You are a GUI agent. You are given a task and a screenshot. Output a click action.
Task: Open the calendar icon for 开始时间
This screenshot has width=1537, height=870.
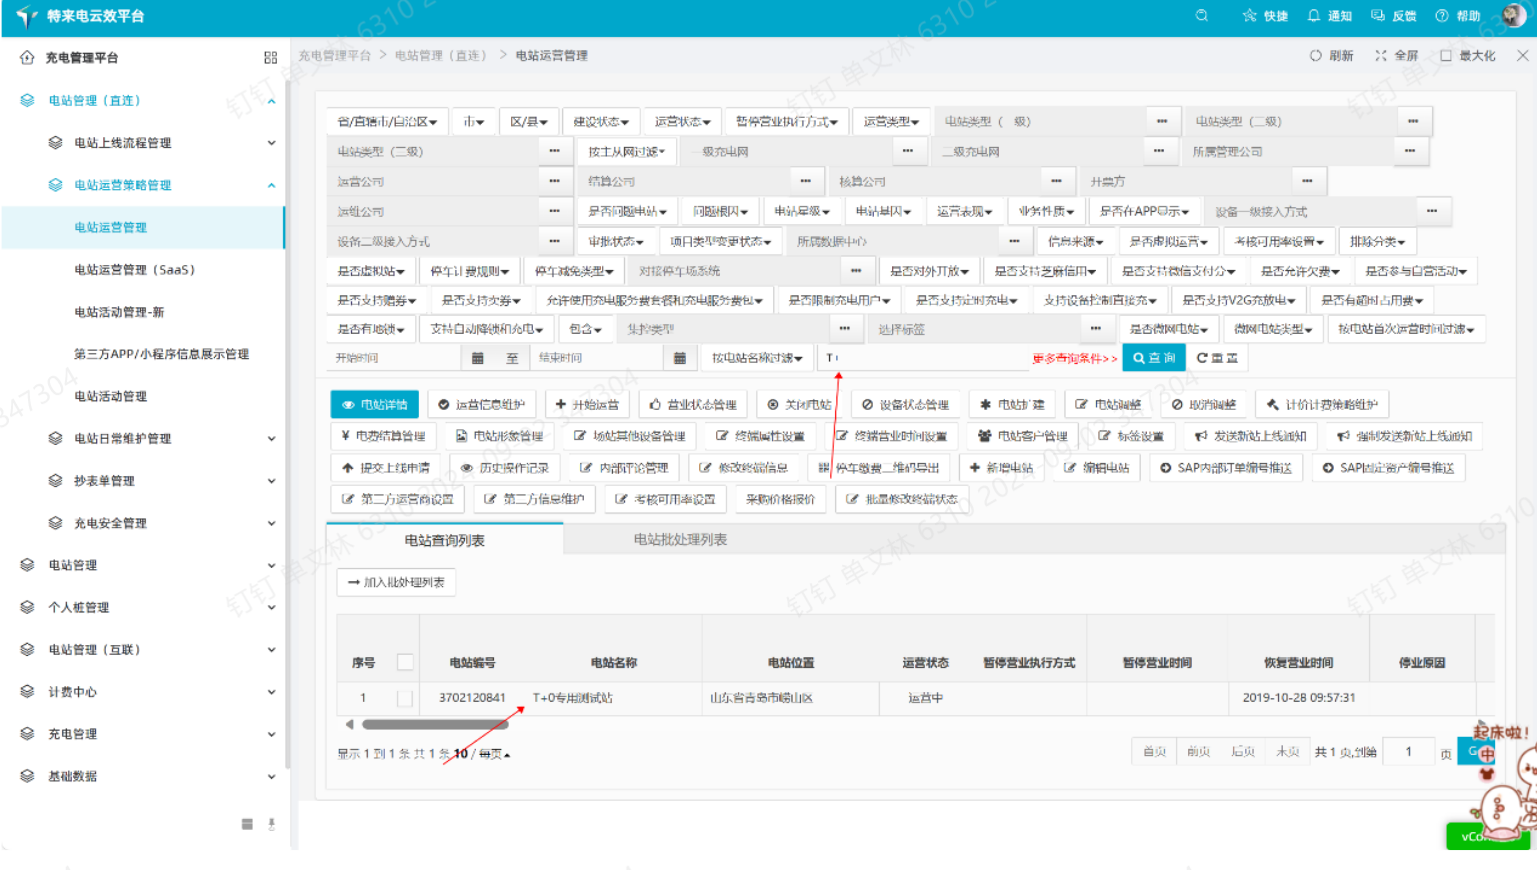pyautogui.click(x=477, y=358)
